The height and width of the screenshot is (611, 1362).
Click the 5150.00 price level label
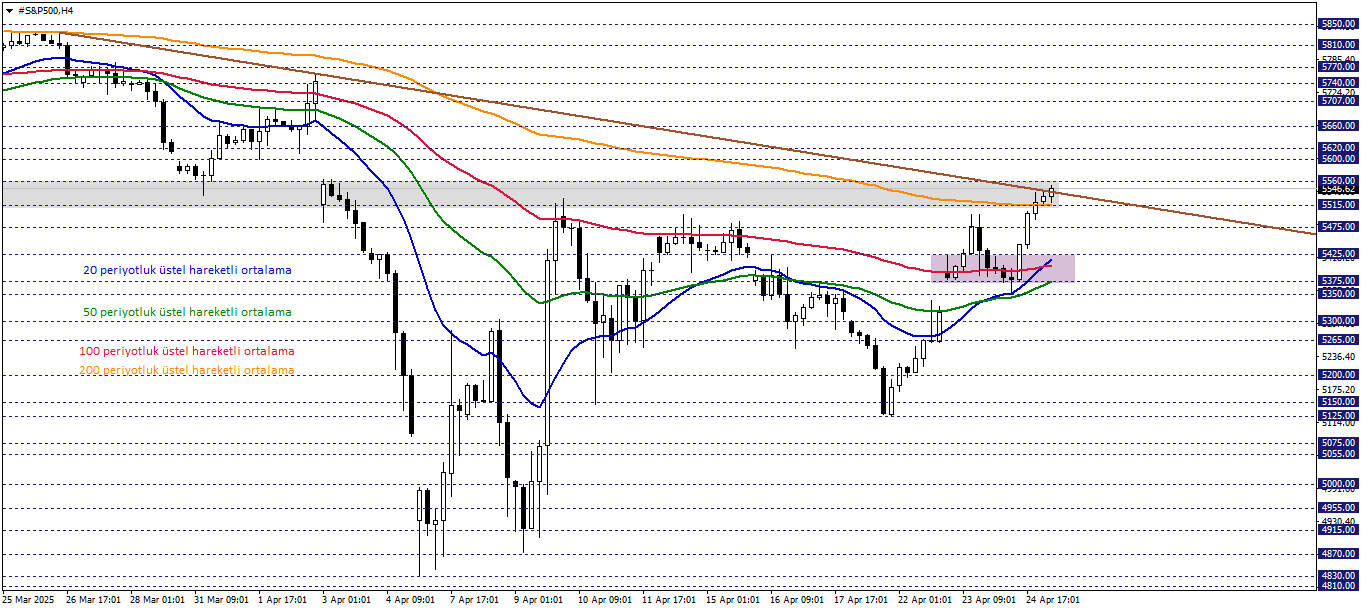click(1338, 402)
